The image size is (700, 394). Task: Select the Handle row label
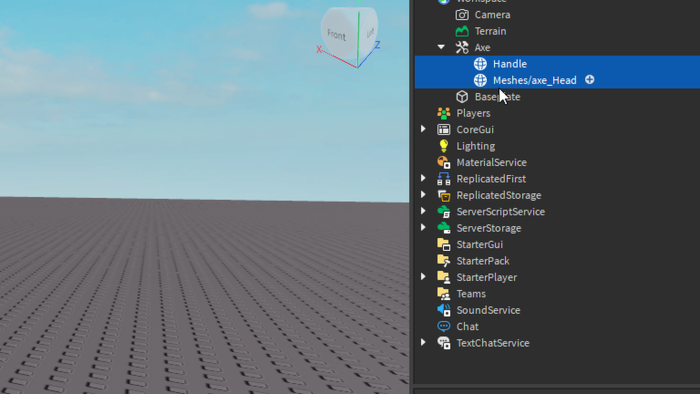coord(510,64)
